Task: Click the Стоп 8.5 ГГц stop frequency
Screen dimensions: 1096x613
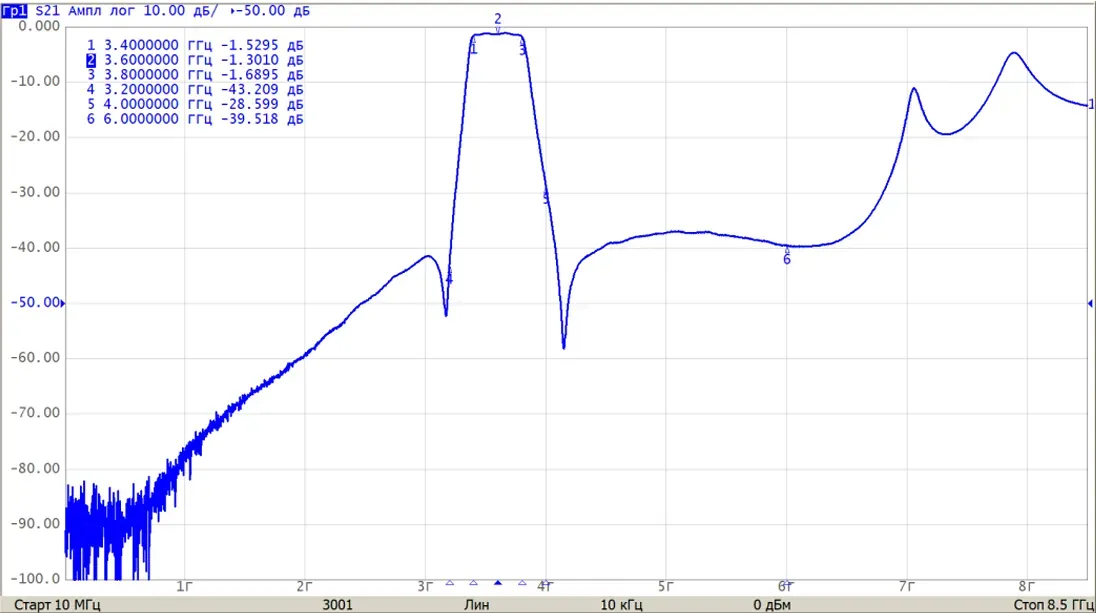Action: [x=1053, y=605]
